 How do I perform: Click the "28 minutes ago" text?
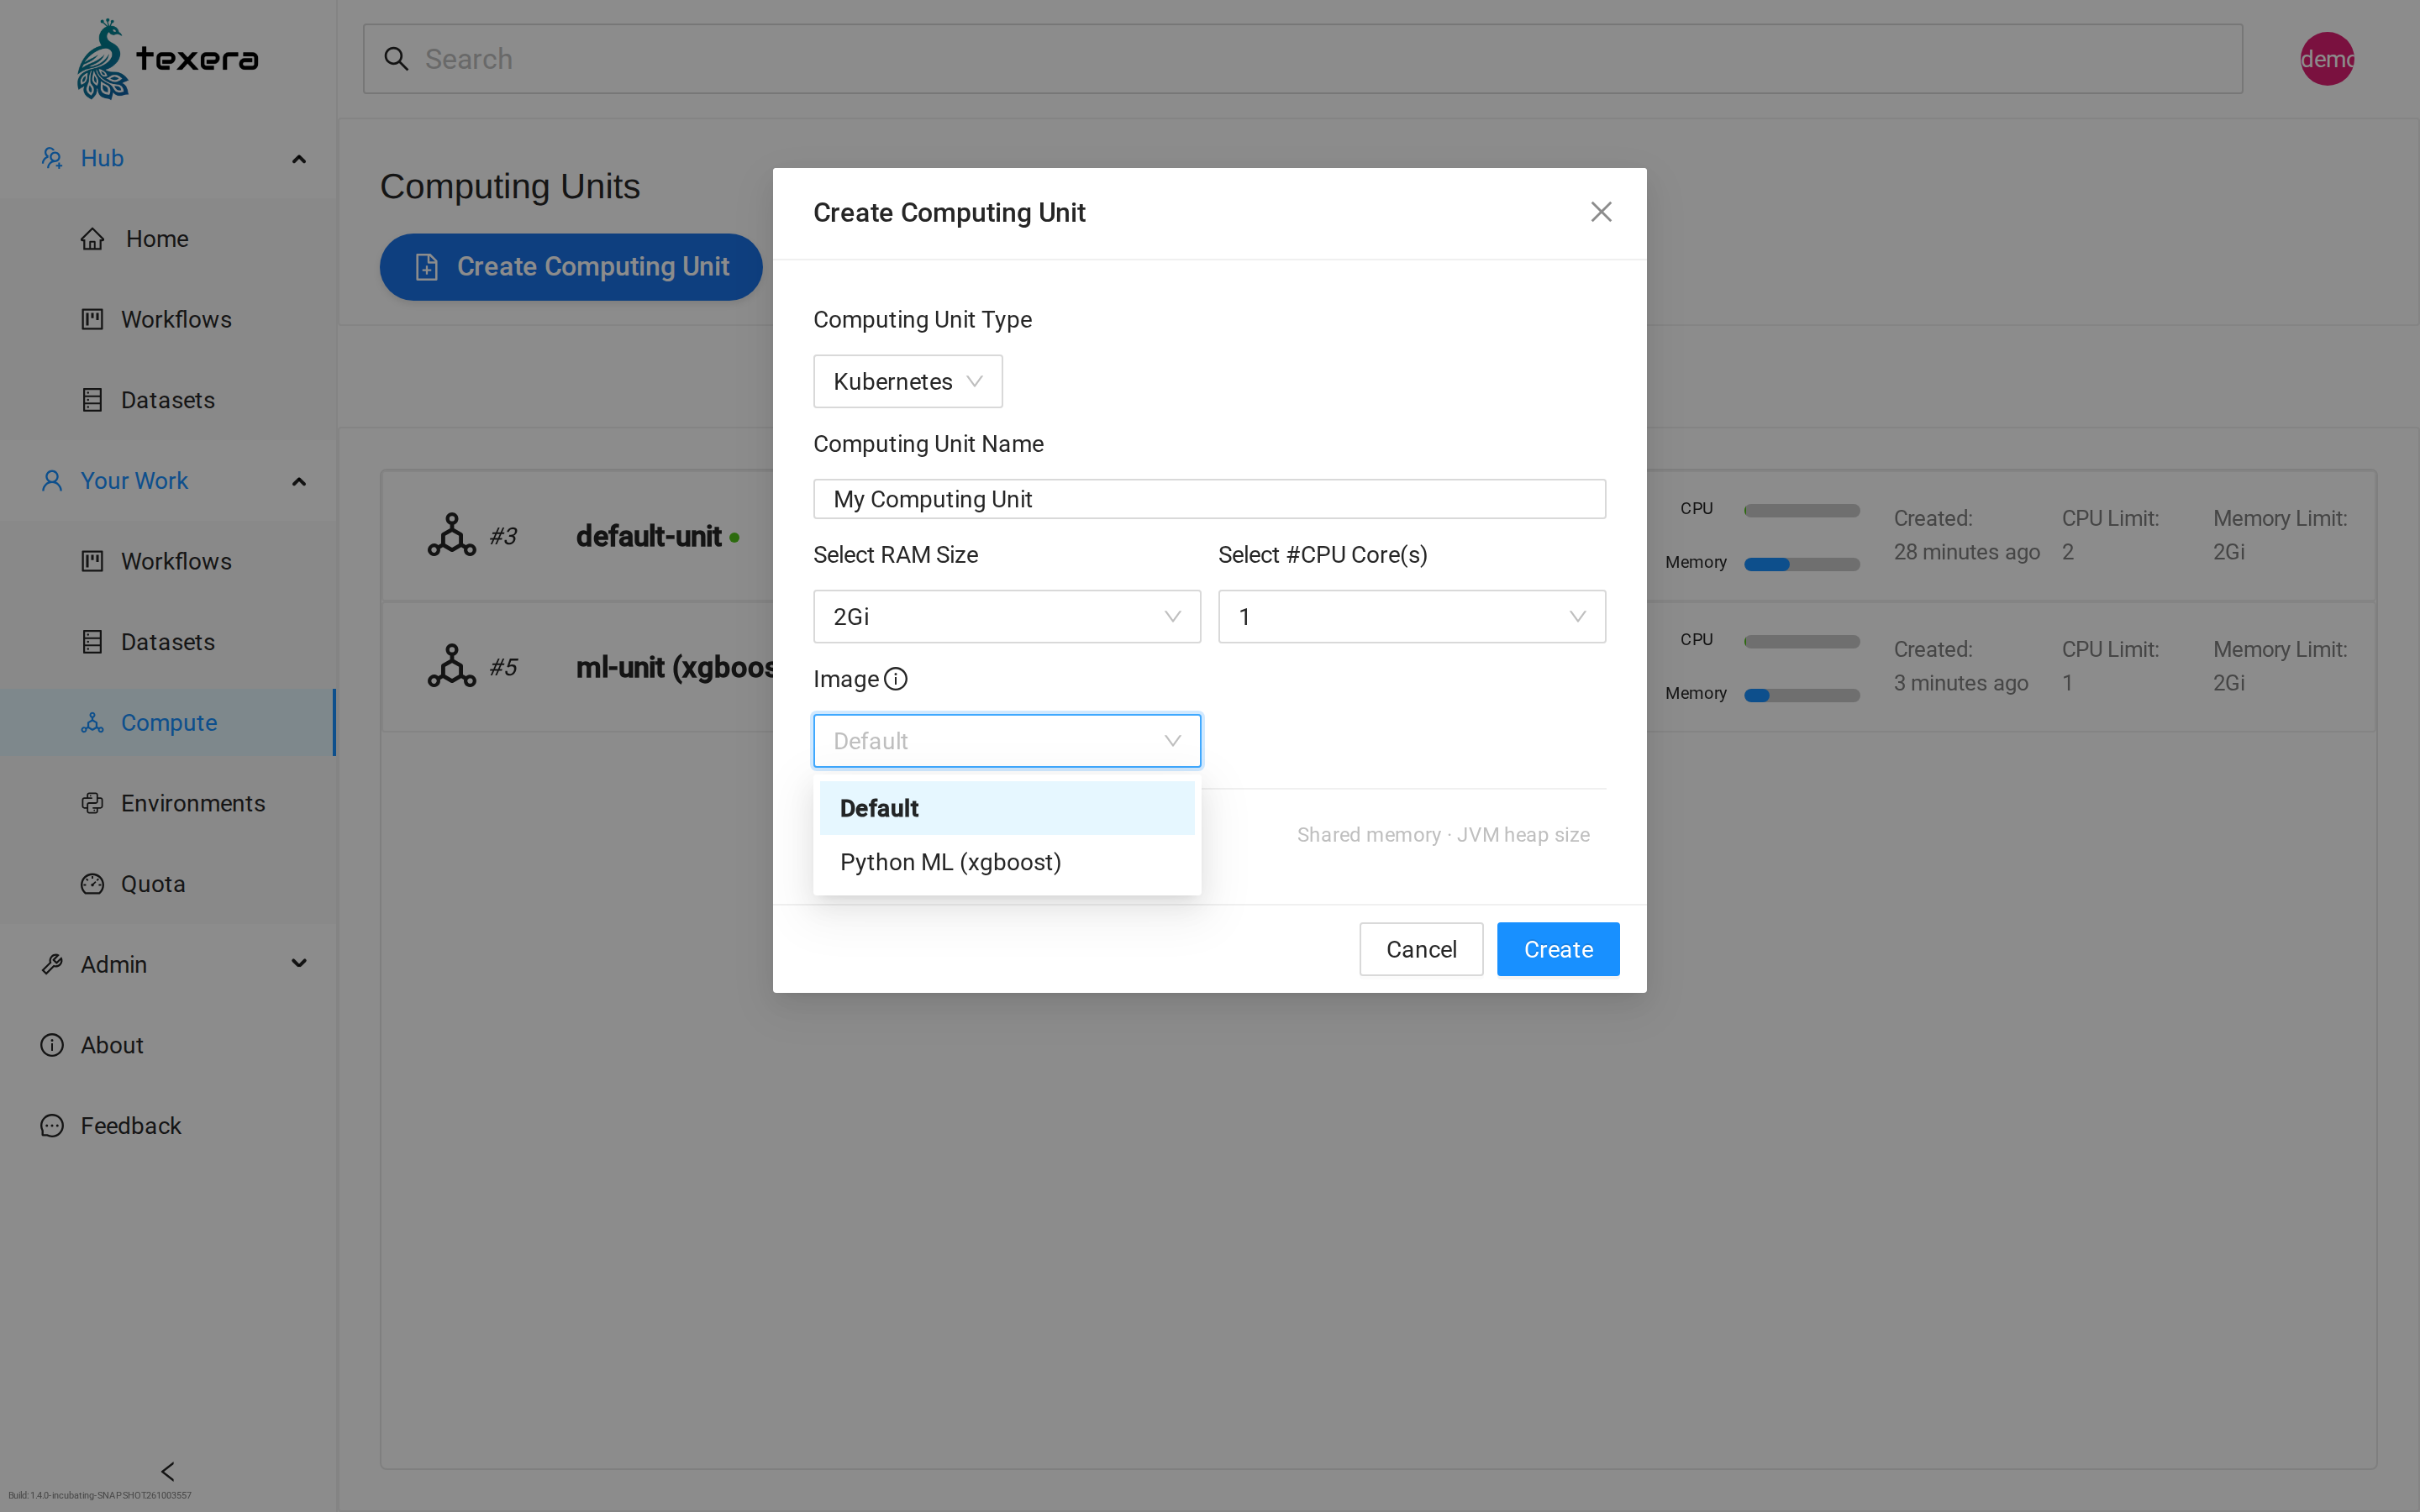click(x=1966, y=552)
